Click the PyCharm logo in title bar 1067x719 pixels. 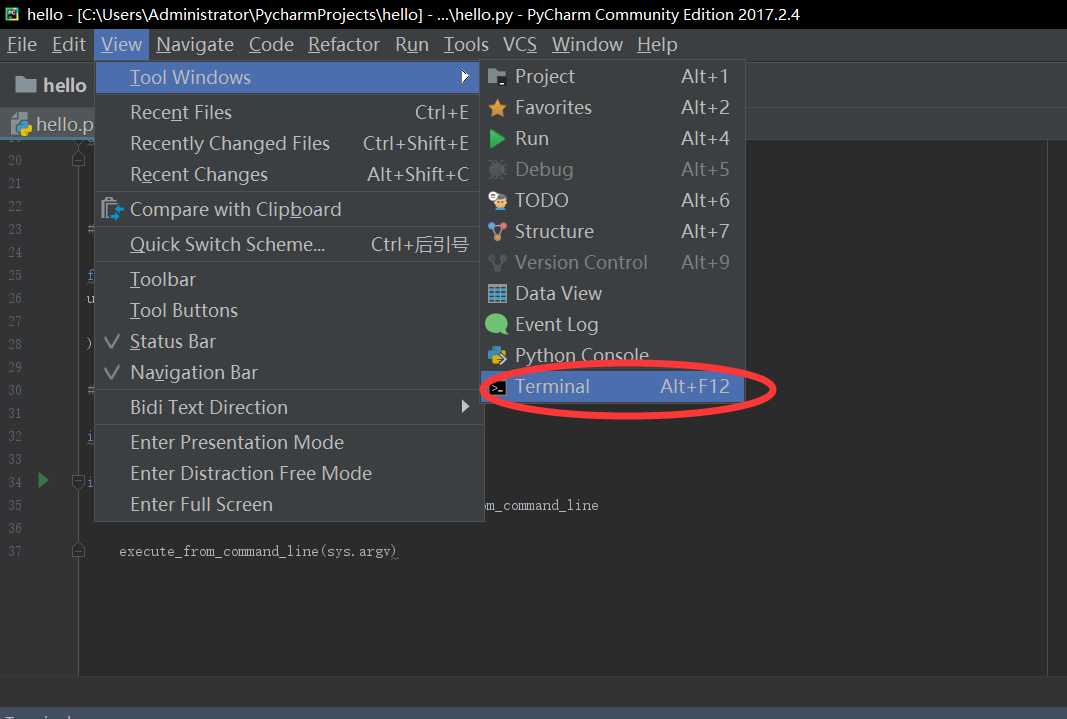pos(12,14)
